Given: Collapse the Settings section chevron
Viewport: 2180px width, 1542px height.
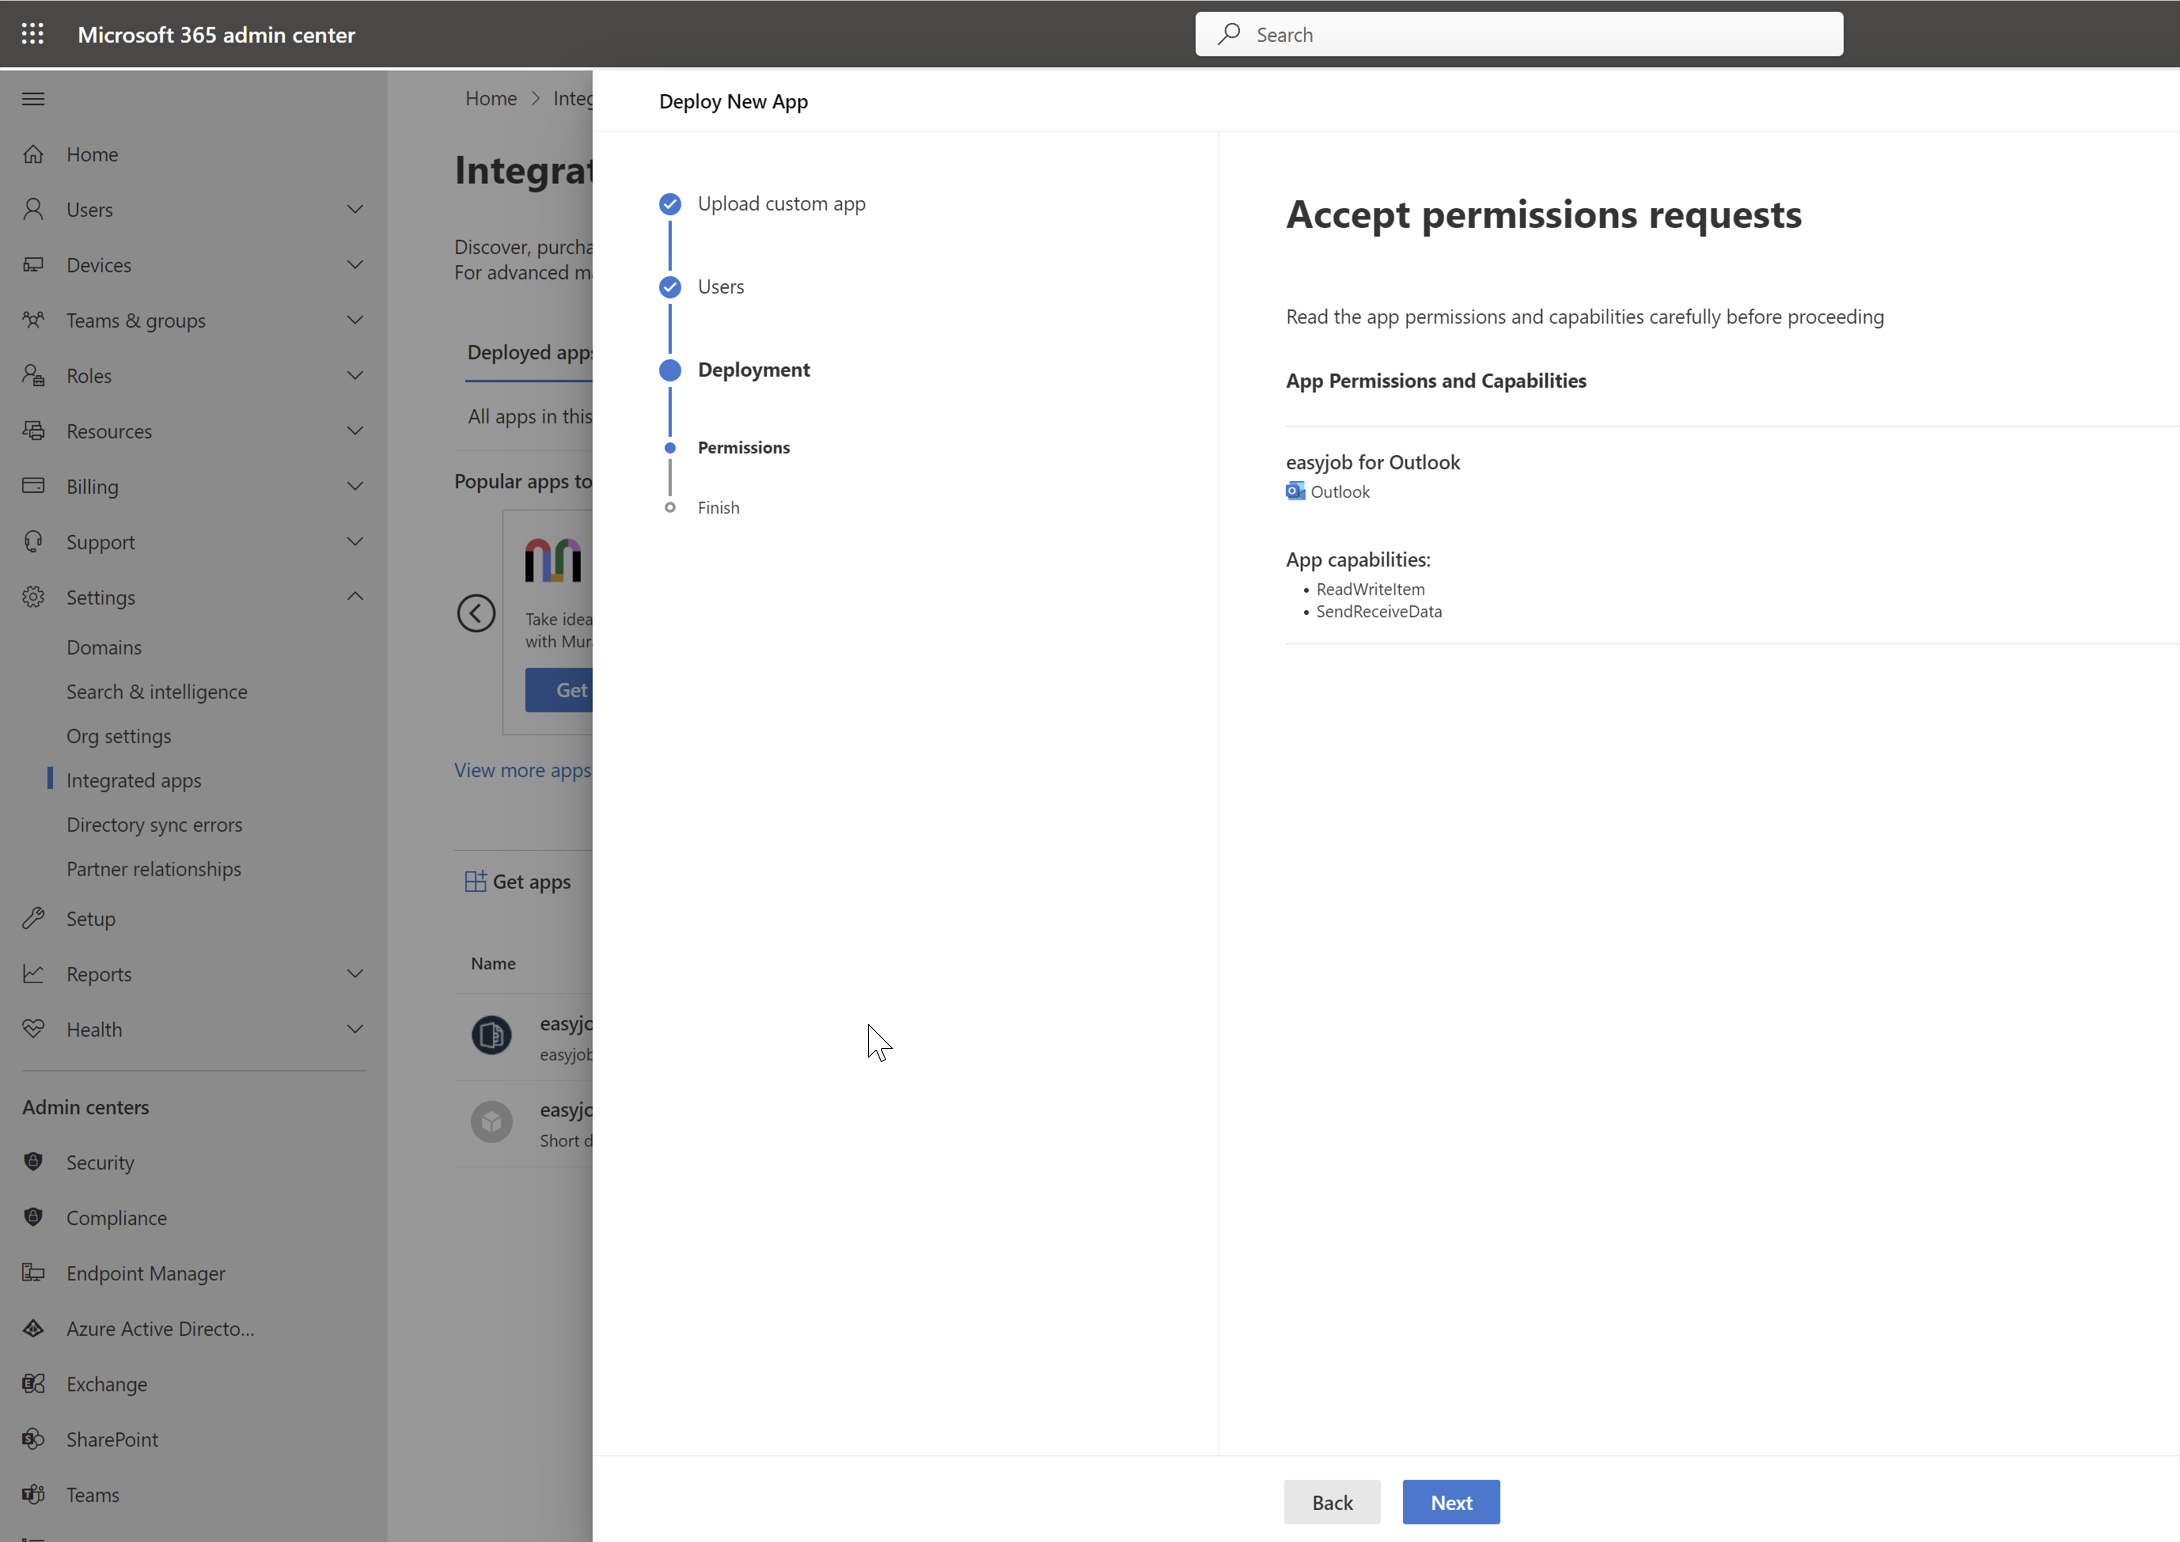Looking at the screenshot, I should coord(355,596).
